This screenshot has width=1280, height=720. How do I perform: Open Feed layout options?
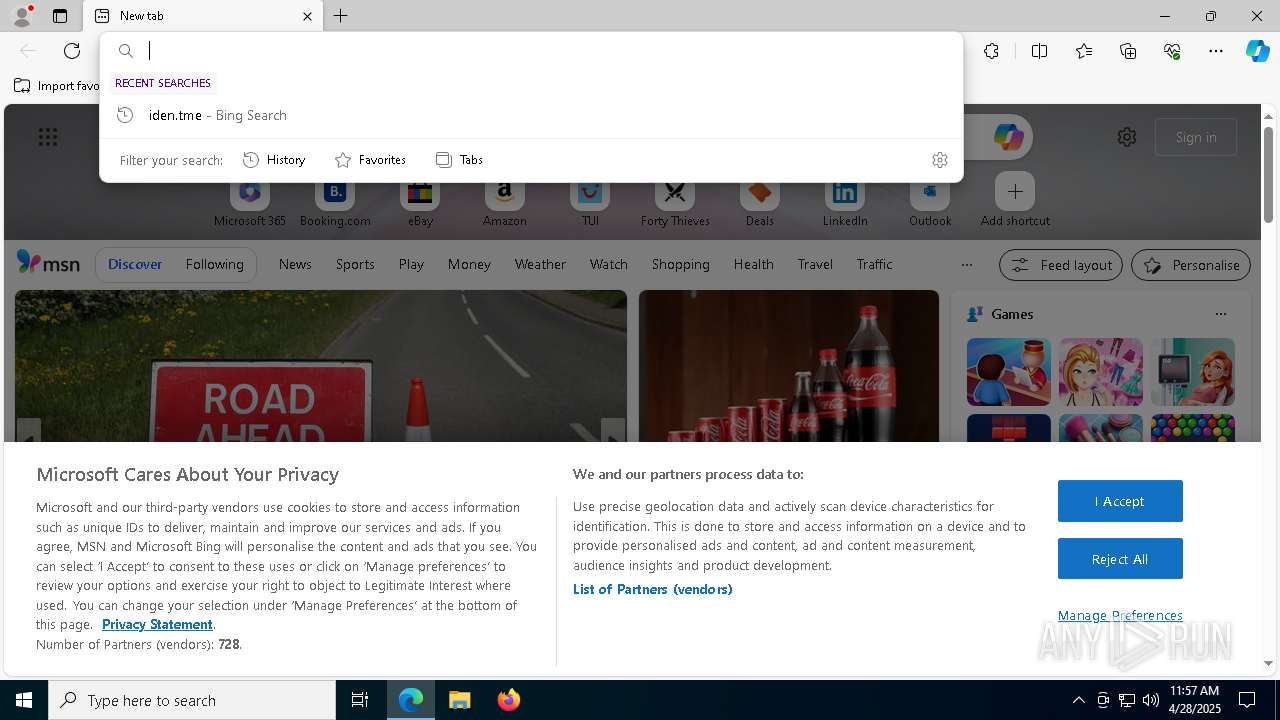click(x=1061, y=265)
